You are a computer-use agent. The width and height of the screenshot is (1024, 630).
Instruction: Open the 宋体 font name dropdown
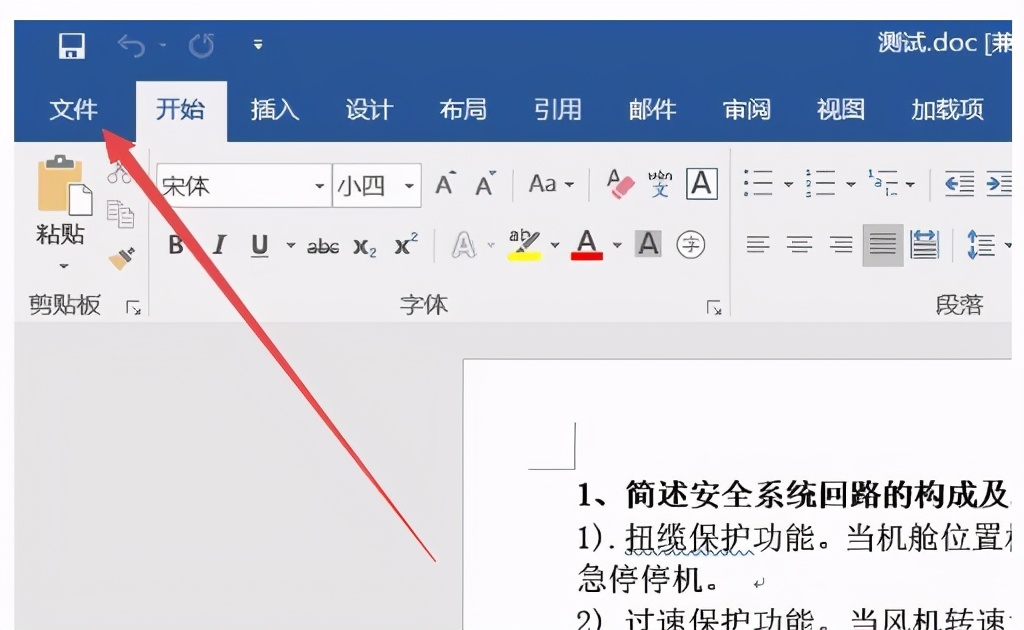pyautogui.click(x=318, y=186)
